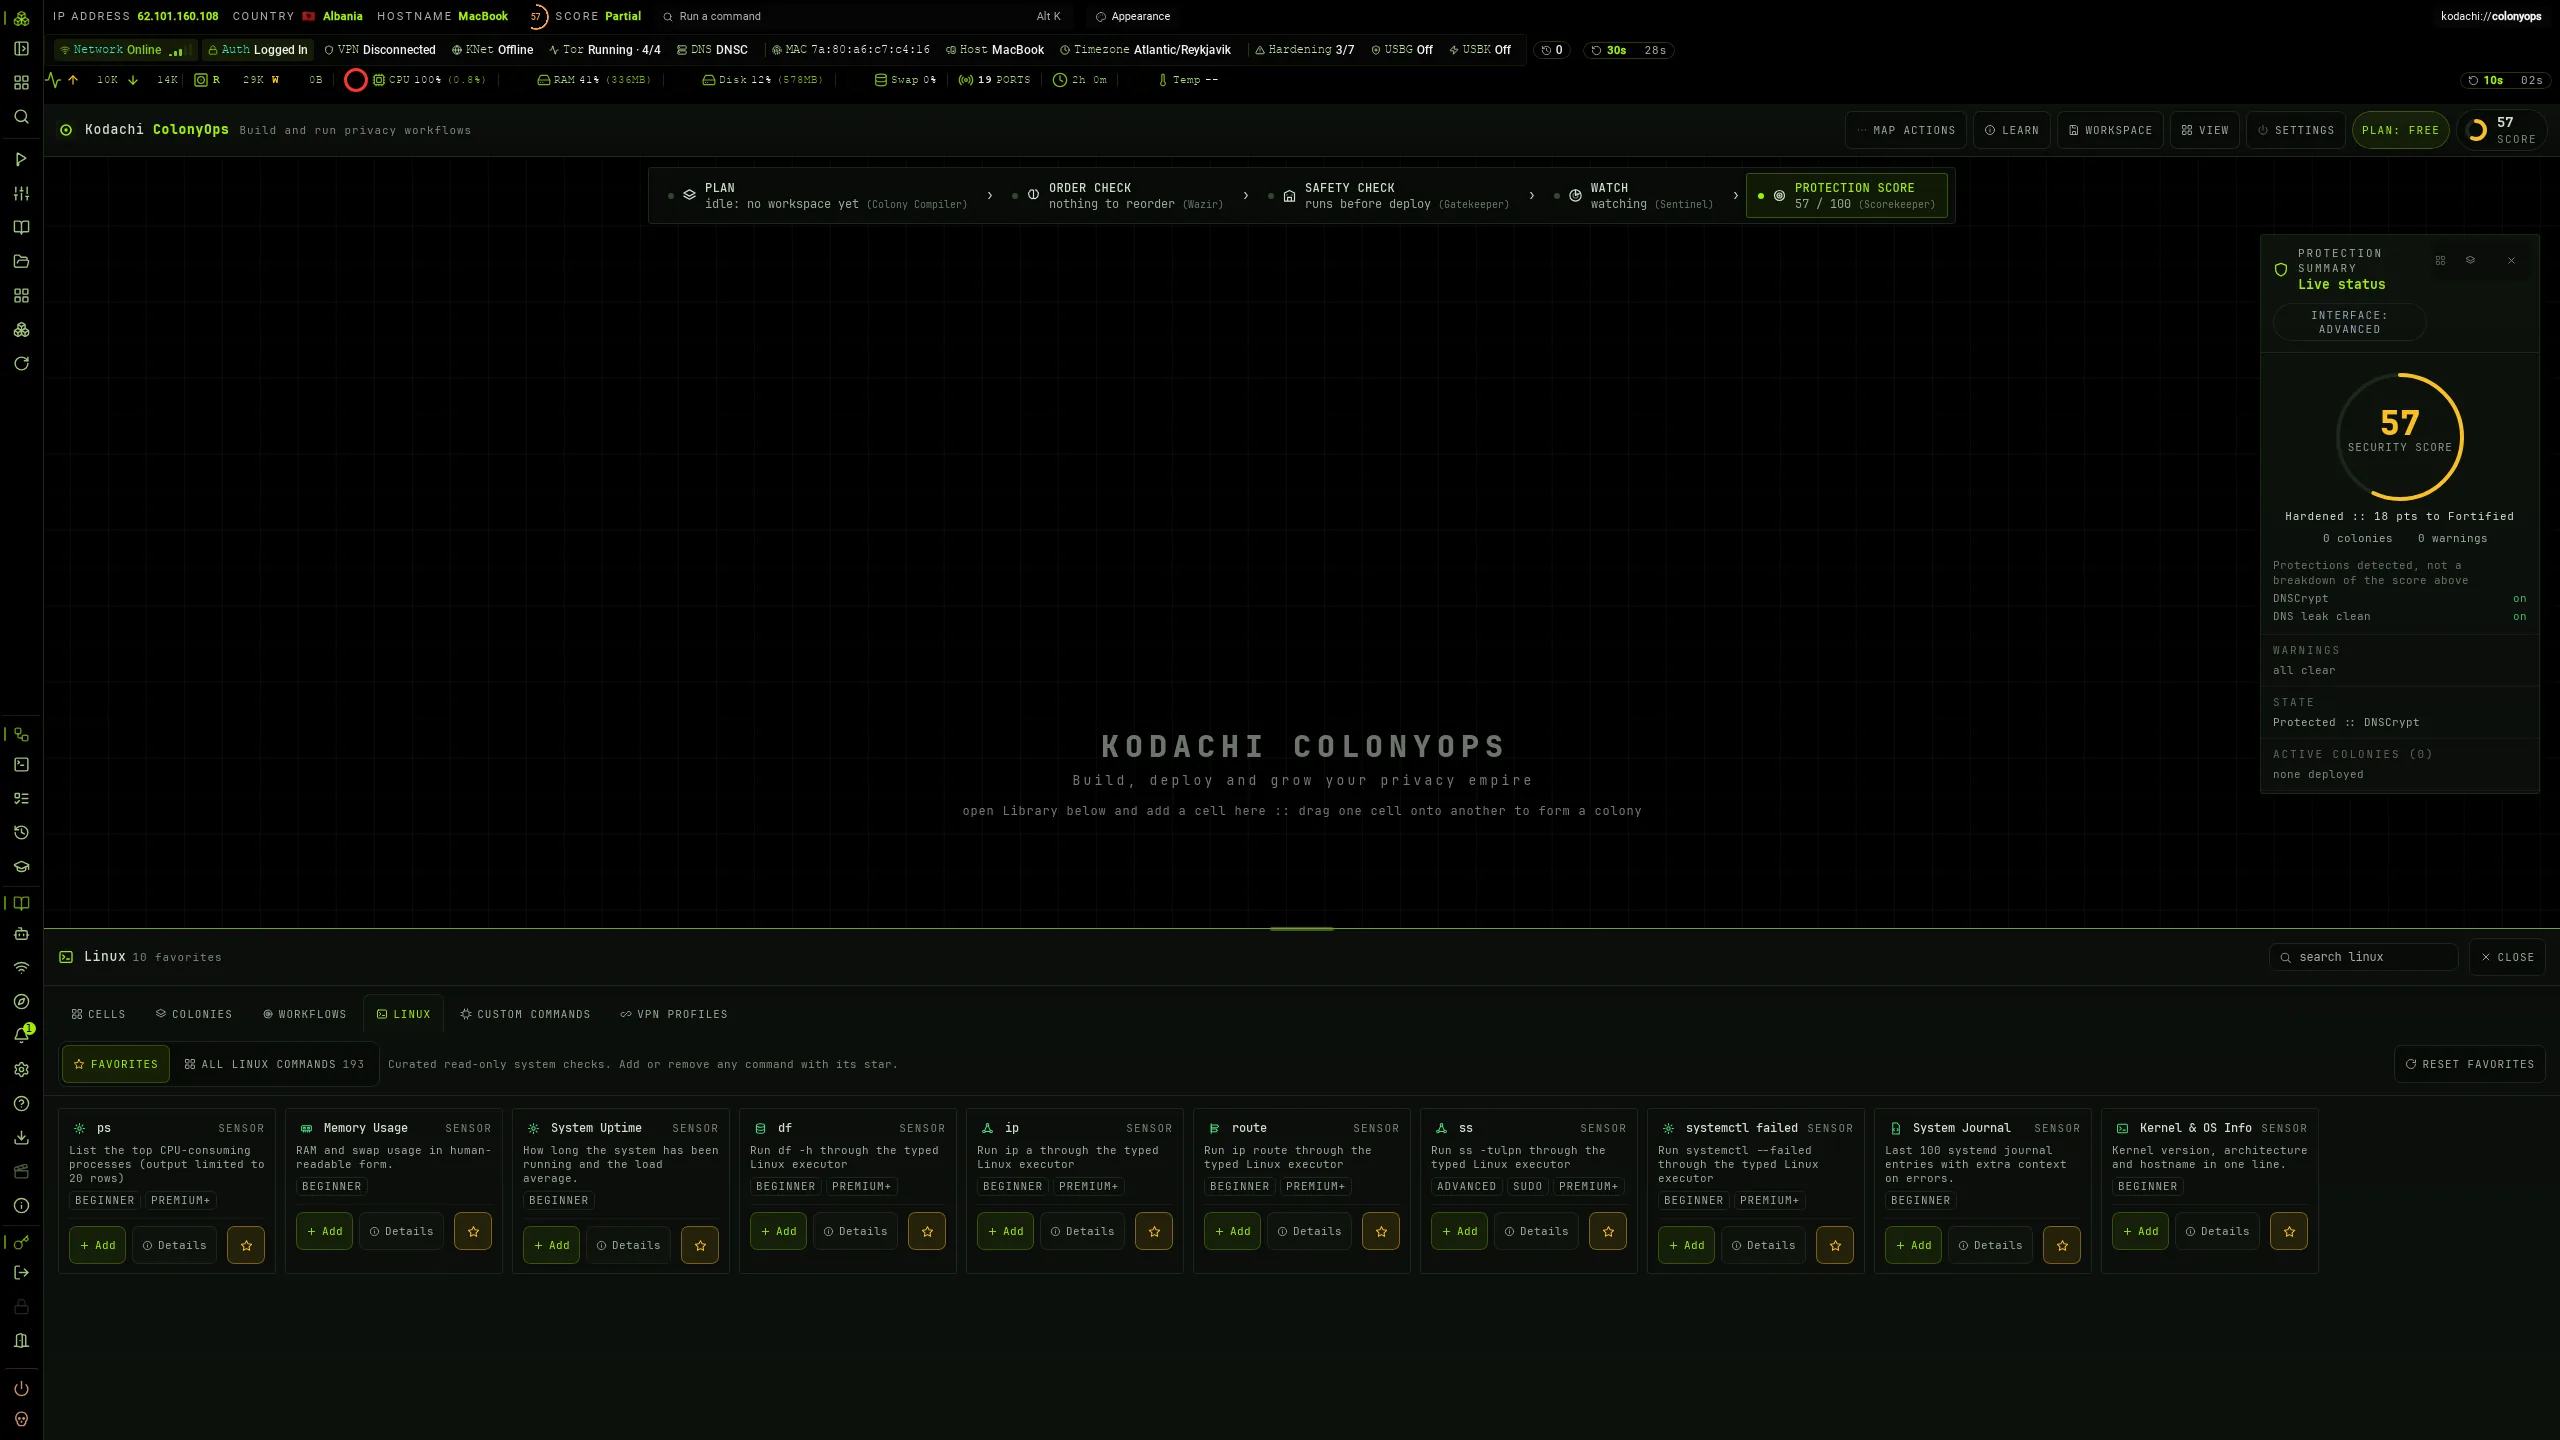Expand the Protection Score pipeline step
Image resolution: width=2560 pixels, height=1440 pixels.
pyautogui.click(x=1847, y=195)
